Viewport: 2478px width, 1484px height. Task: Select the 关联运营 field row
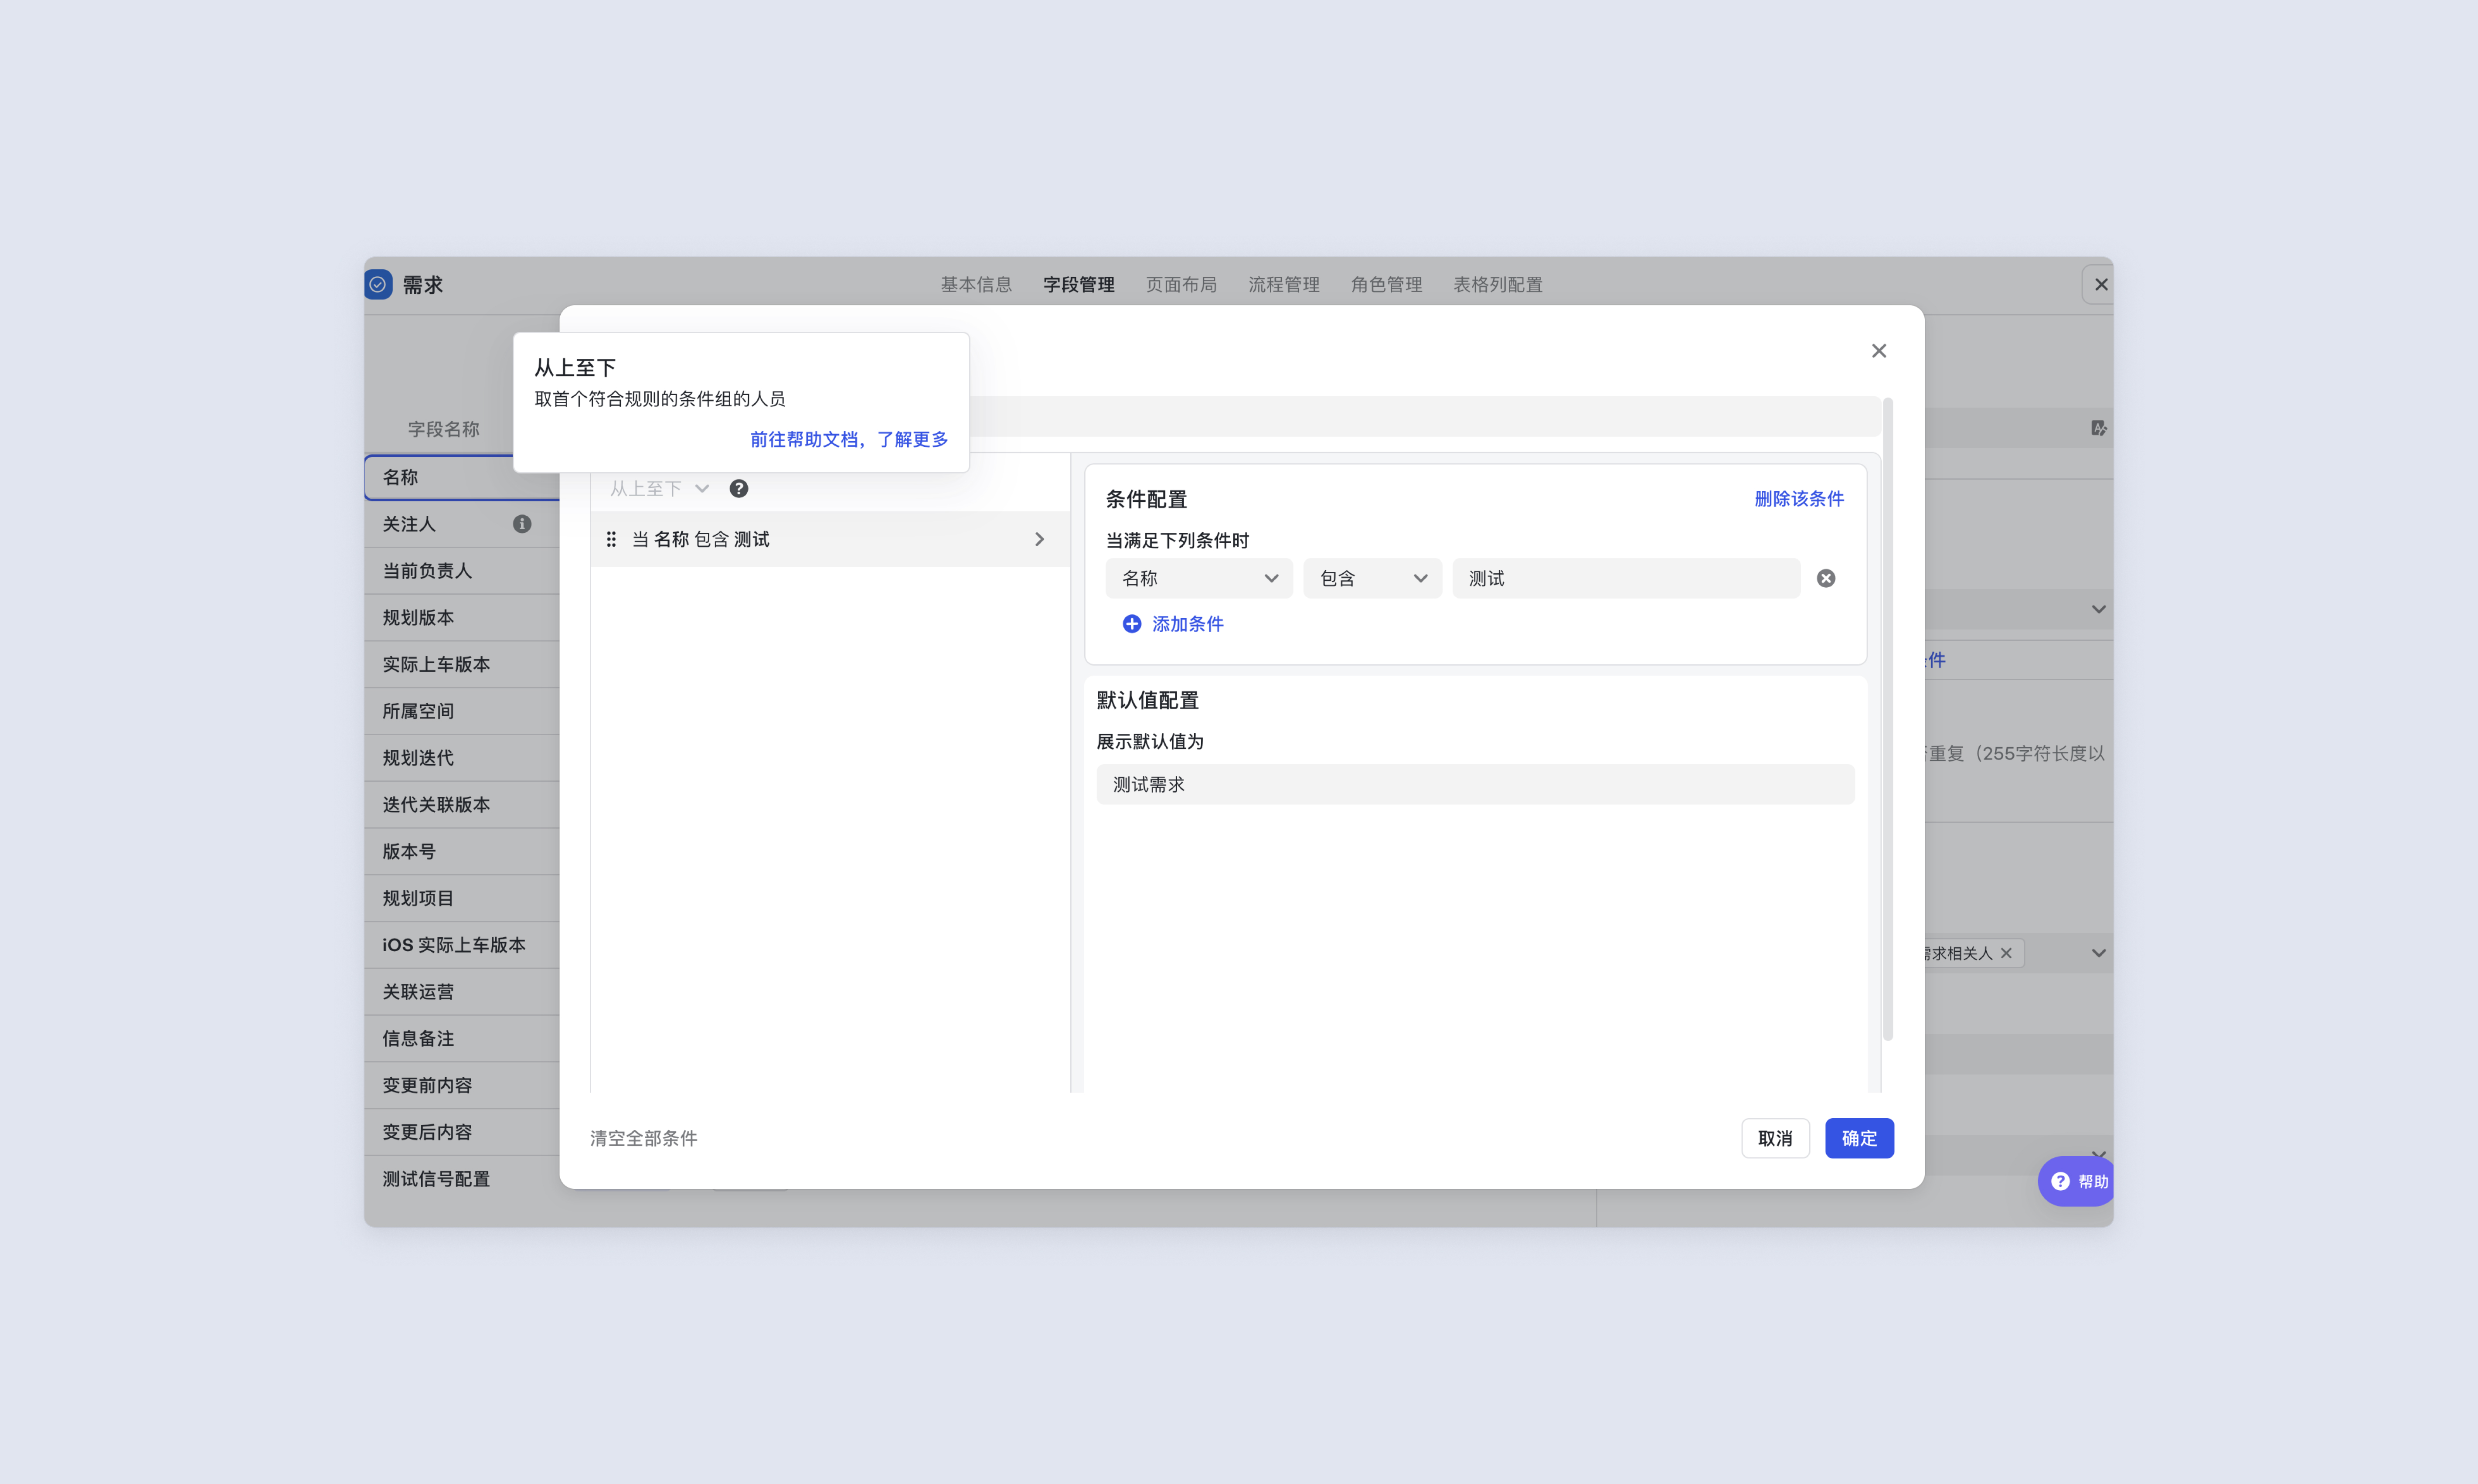[x=462, y=992]
